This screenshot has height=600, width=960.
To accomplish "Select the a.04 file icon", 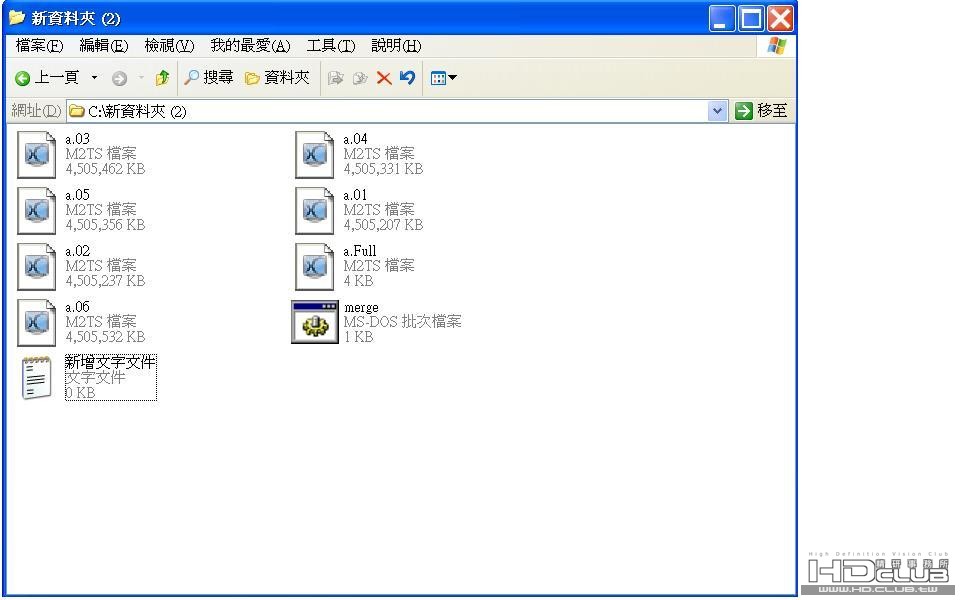I will pos(315,155).
